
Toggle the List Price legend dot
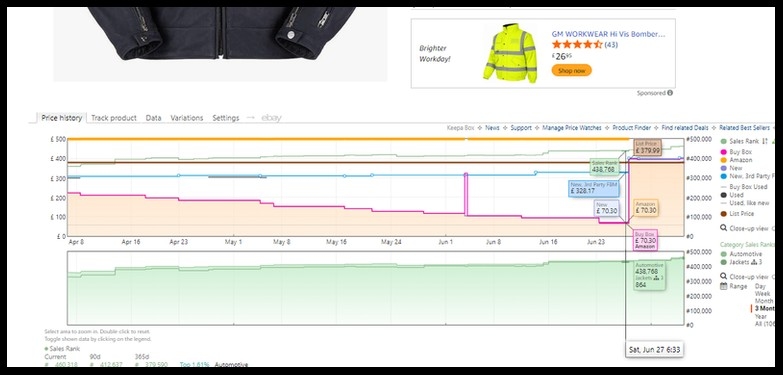pos(724,214)
